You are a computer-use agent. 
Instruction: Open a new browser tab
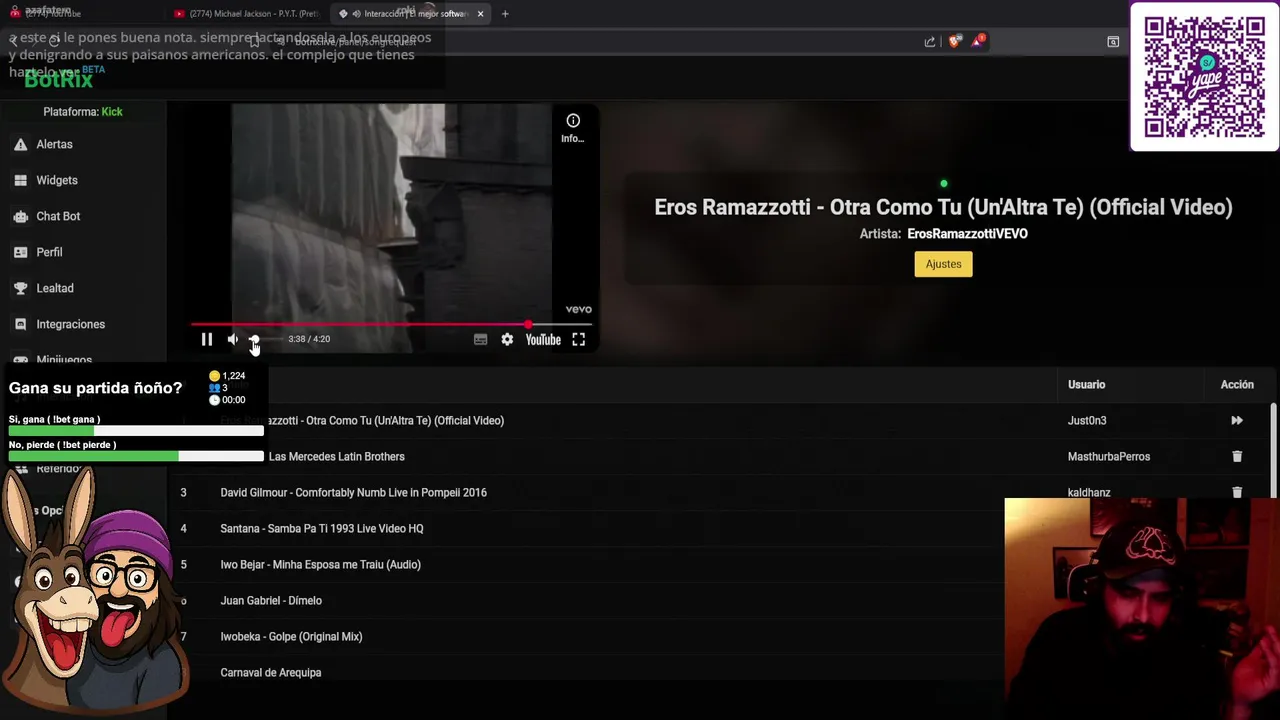pos(505,14)
